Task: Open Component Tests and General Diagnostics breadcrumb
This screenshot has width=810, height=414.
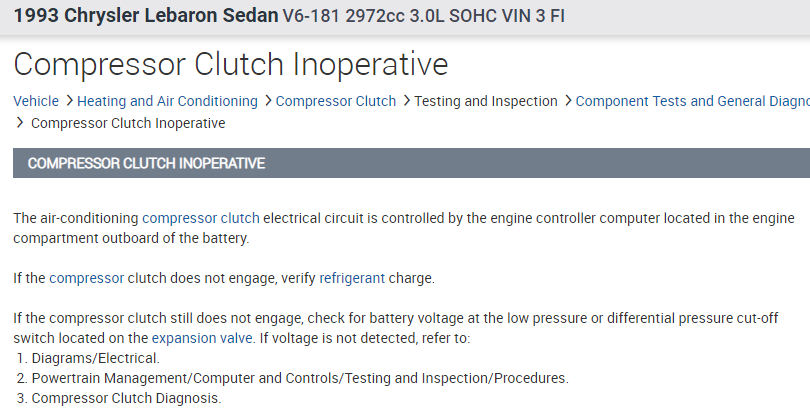Action: 692,101
